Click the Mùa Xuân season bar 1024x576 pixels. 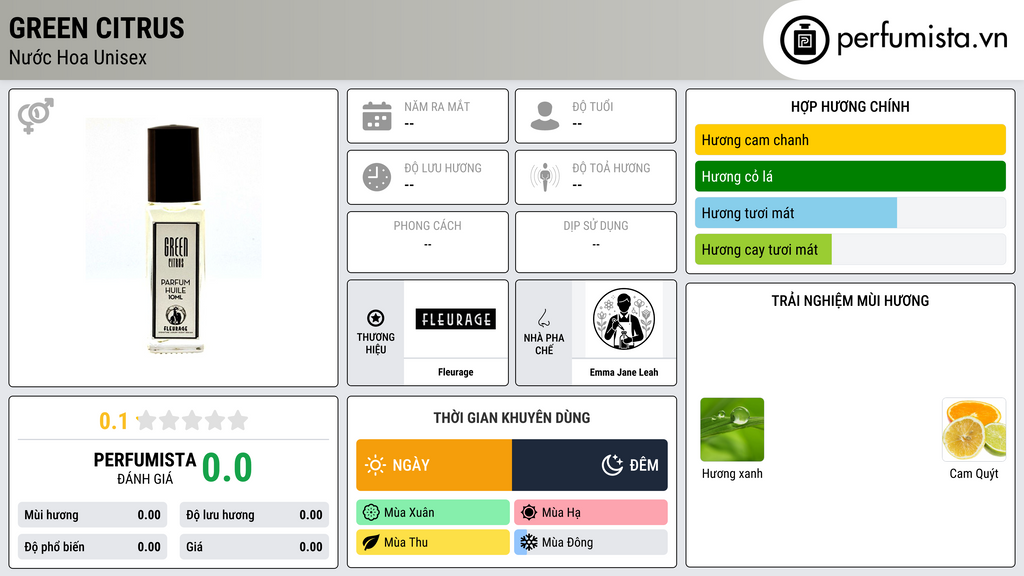coord(433,513)
